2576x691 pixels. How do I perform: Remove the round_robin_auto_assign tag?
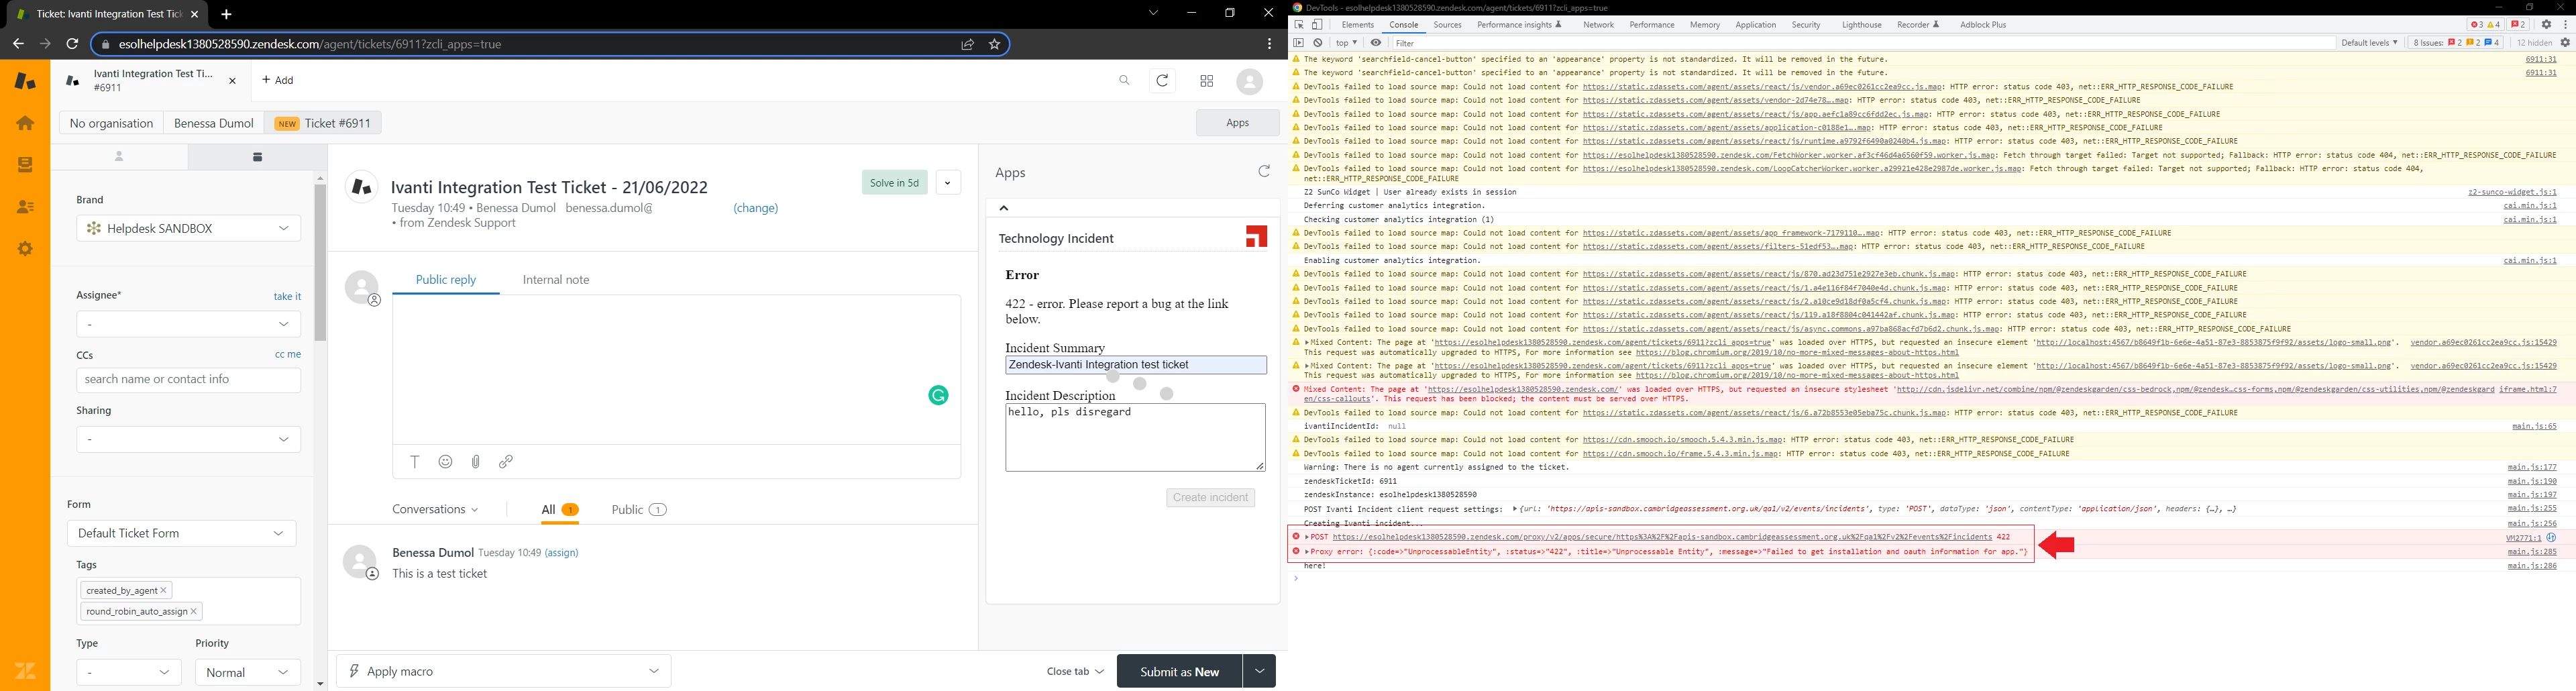tap(194, 611)
